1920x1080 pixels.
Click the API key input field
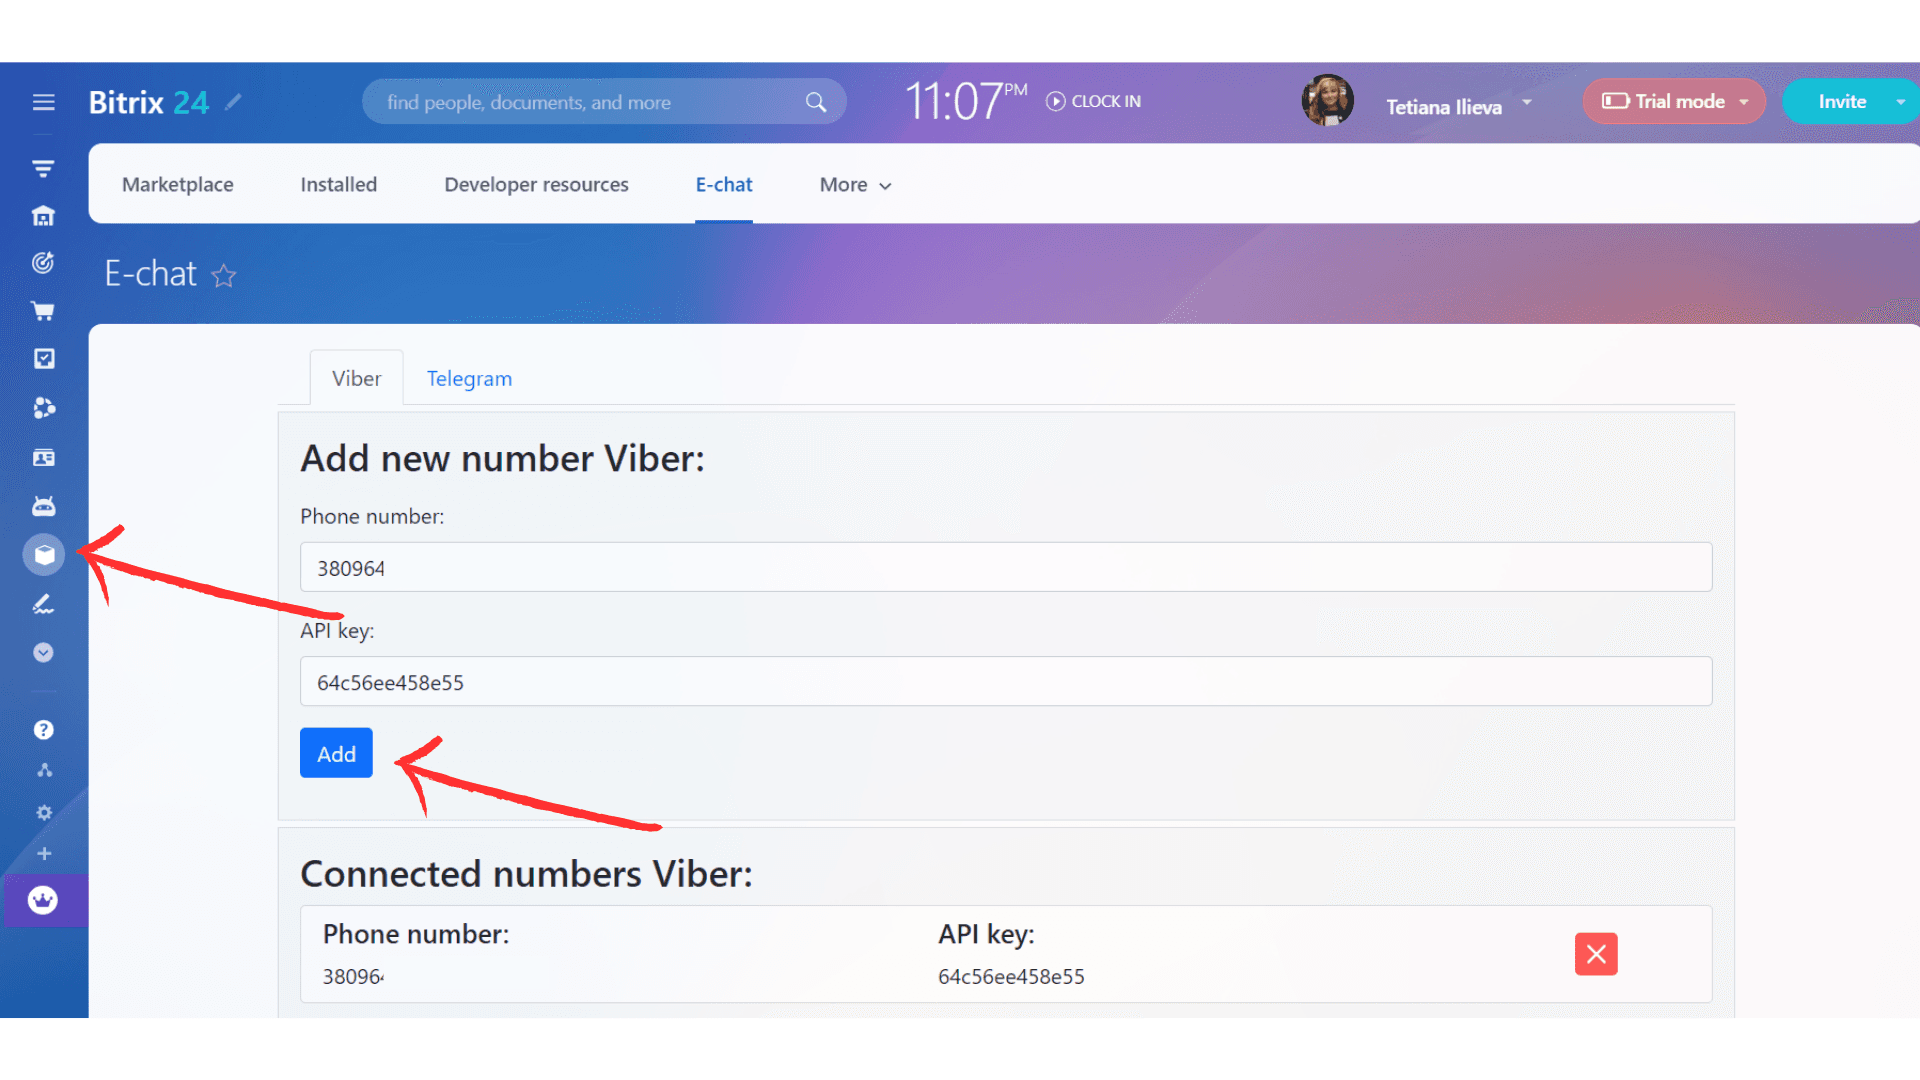[x=1006, y=681]
